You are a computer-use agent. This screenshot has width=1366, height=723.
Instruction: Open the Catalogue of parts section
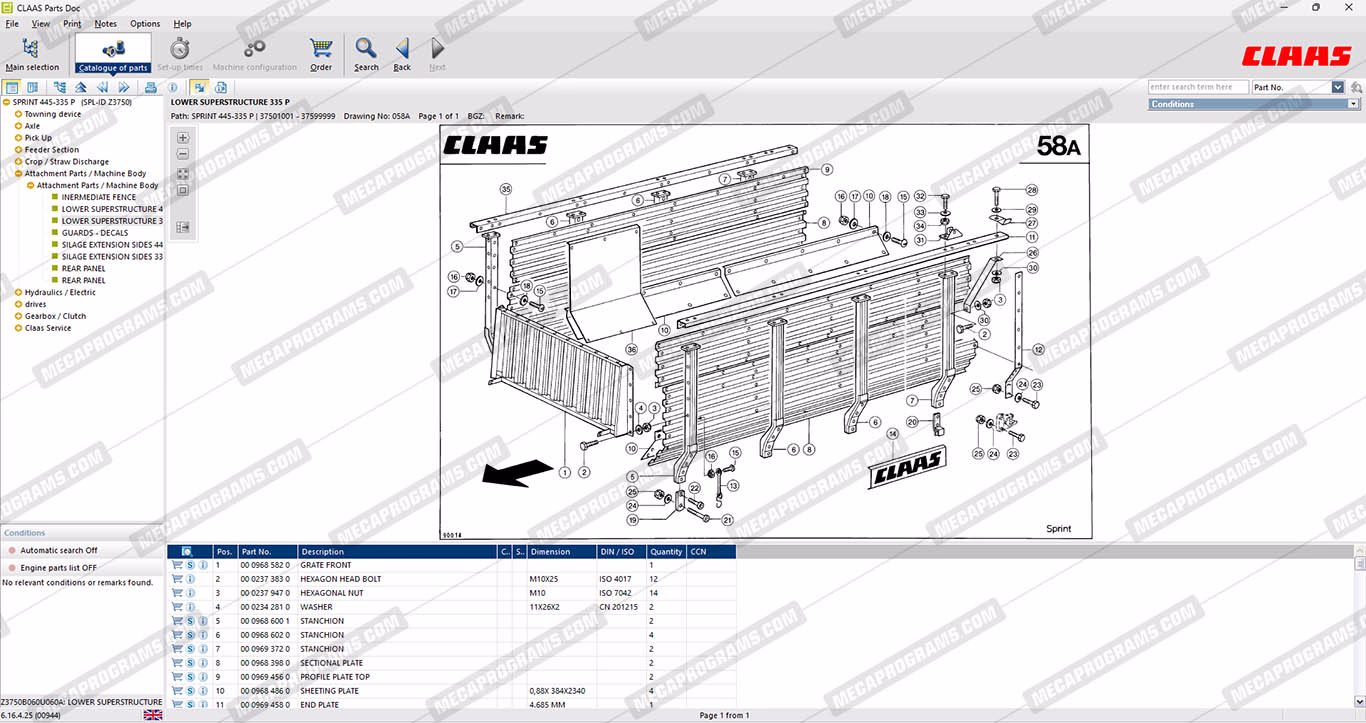tap(113, 54)
